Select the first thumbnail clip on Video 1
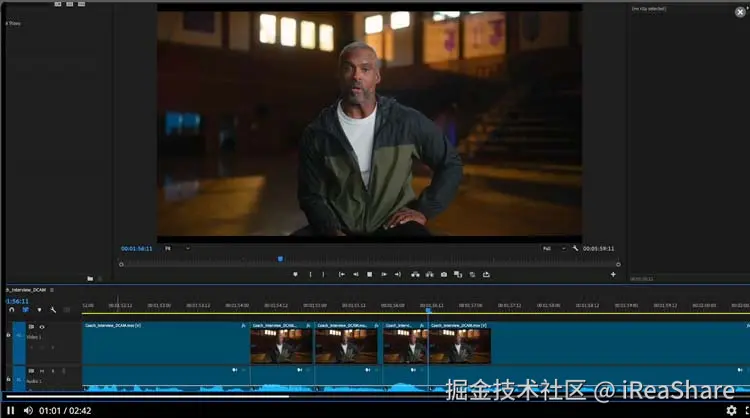This screenshot has height=418, width=750. [x=281, y=343]
